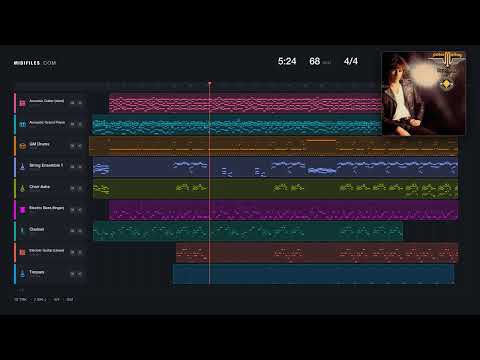The height and width of the screenshot is (360, 480).
Task: Click the 4/4 time signature display
Action: coord(351,61)
